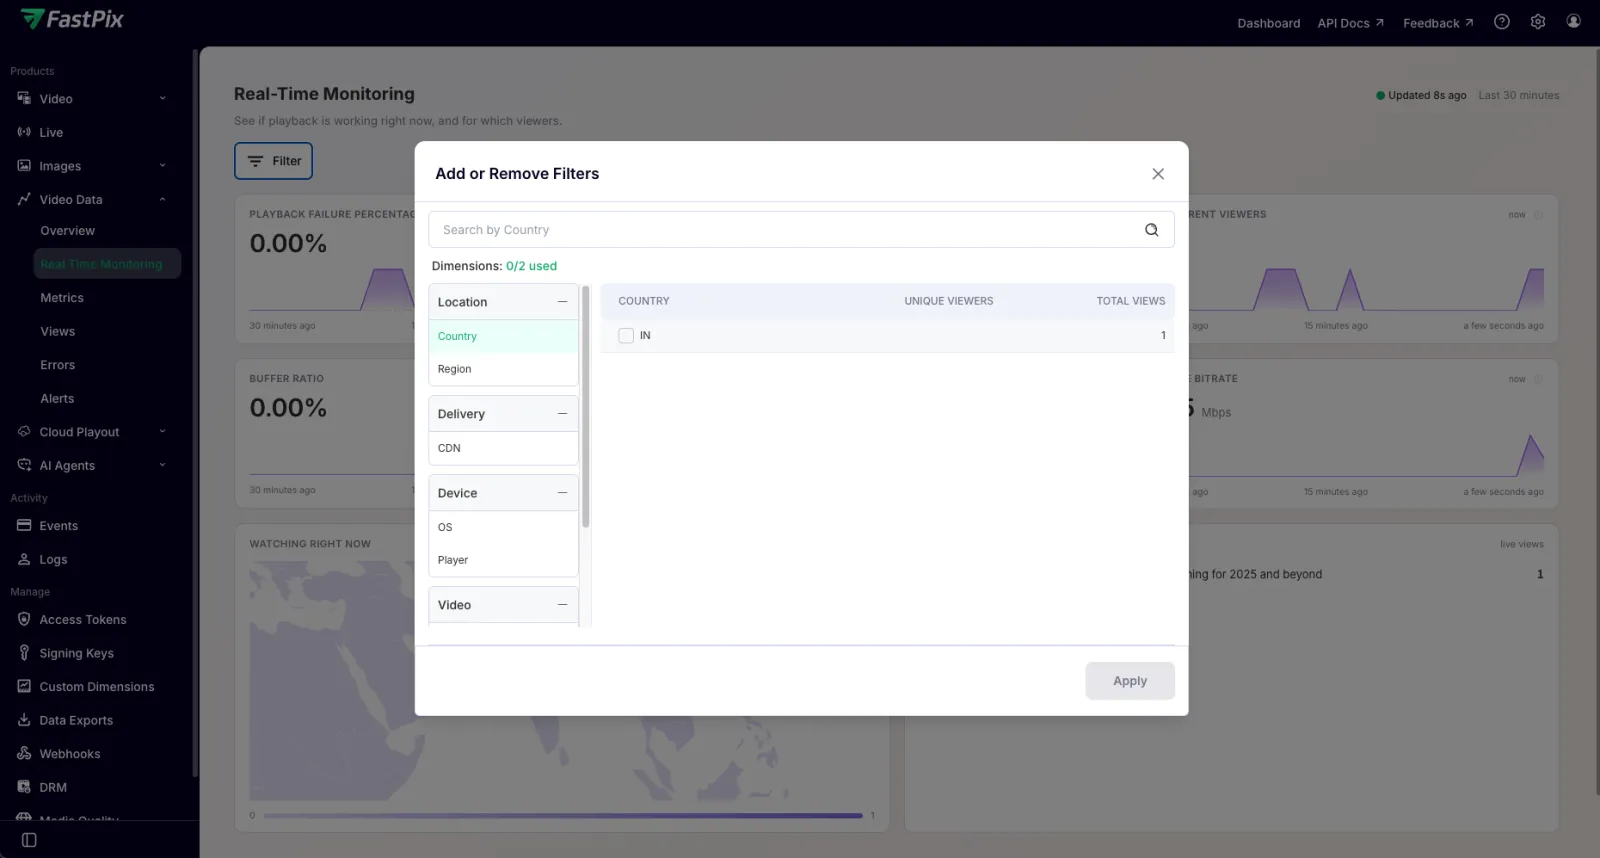Image resolution: width=1600 pixels, height=858 pixels.
Task: Select the CDN dimension
Action: coord(503,448)
